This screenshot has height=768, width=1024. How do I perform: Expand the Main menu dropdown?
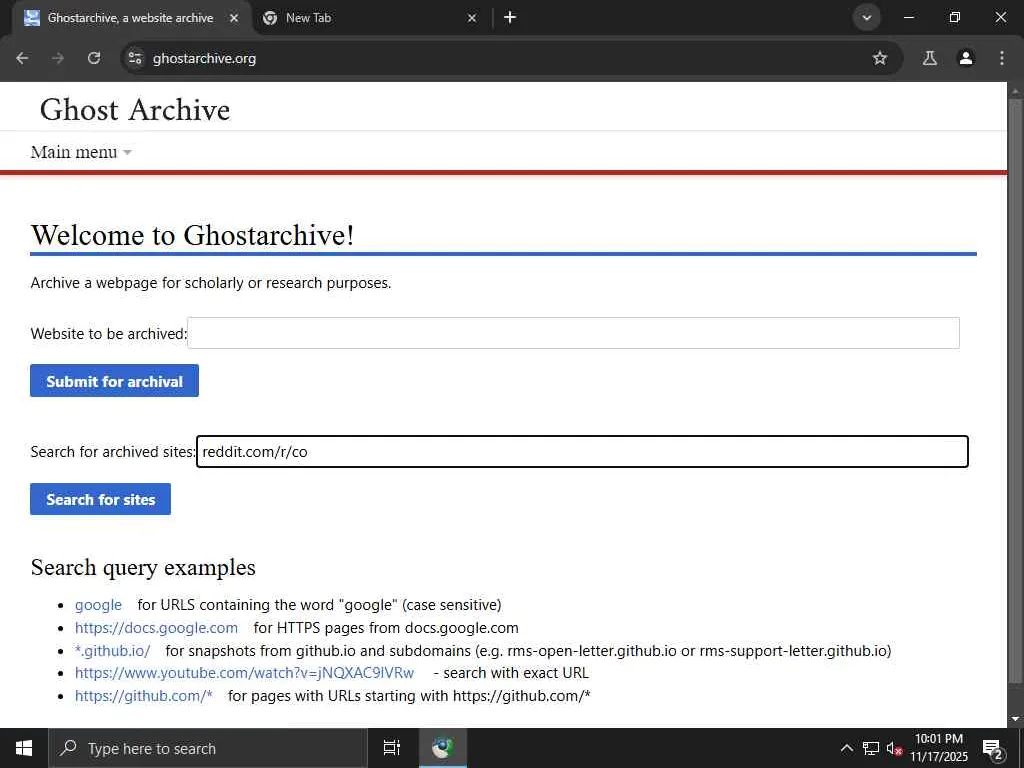(x=81, y=152)
